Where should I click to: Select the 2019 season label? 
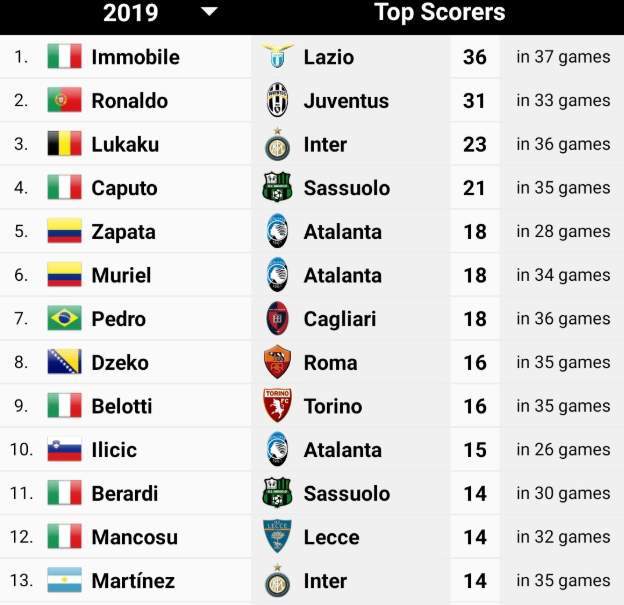130,13
